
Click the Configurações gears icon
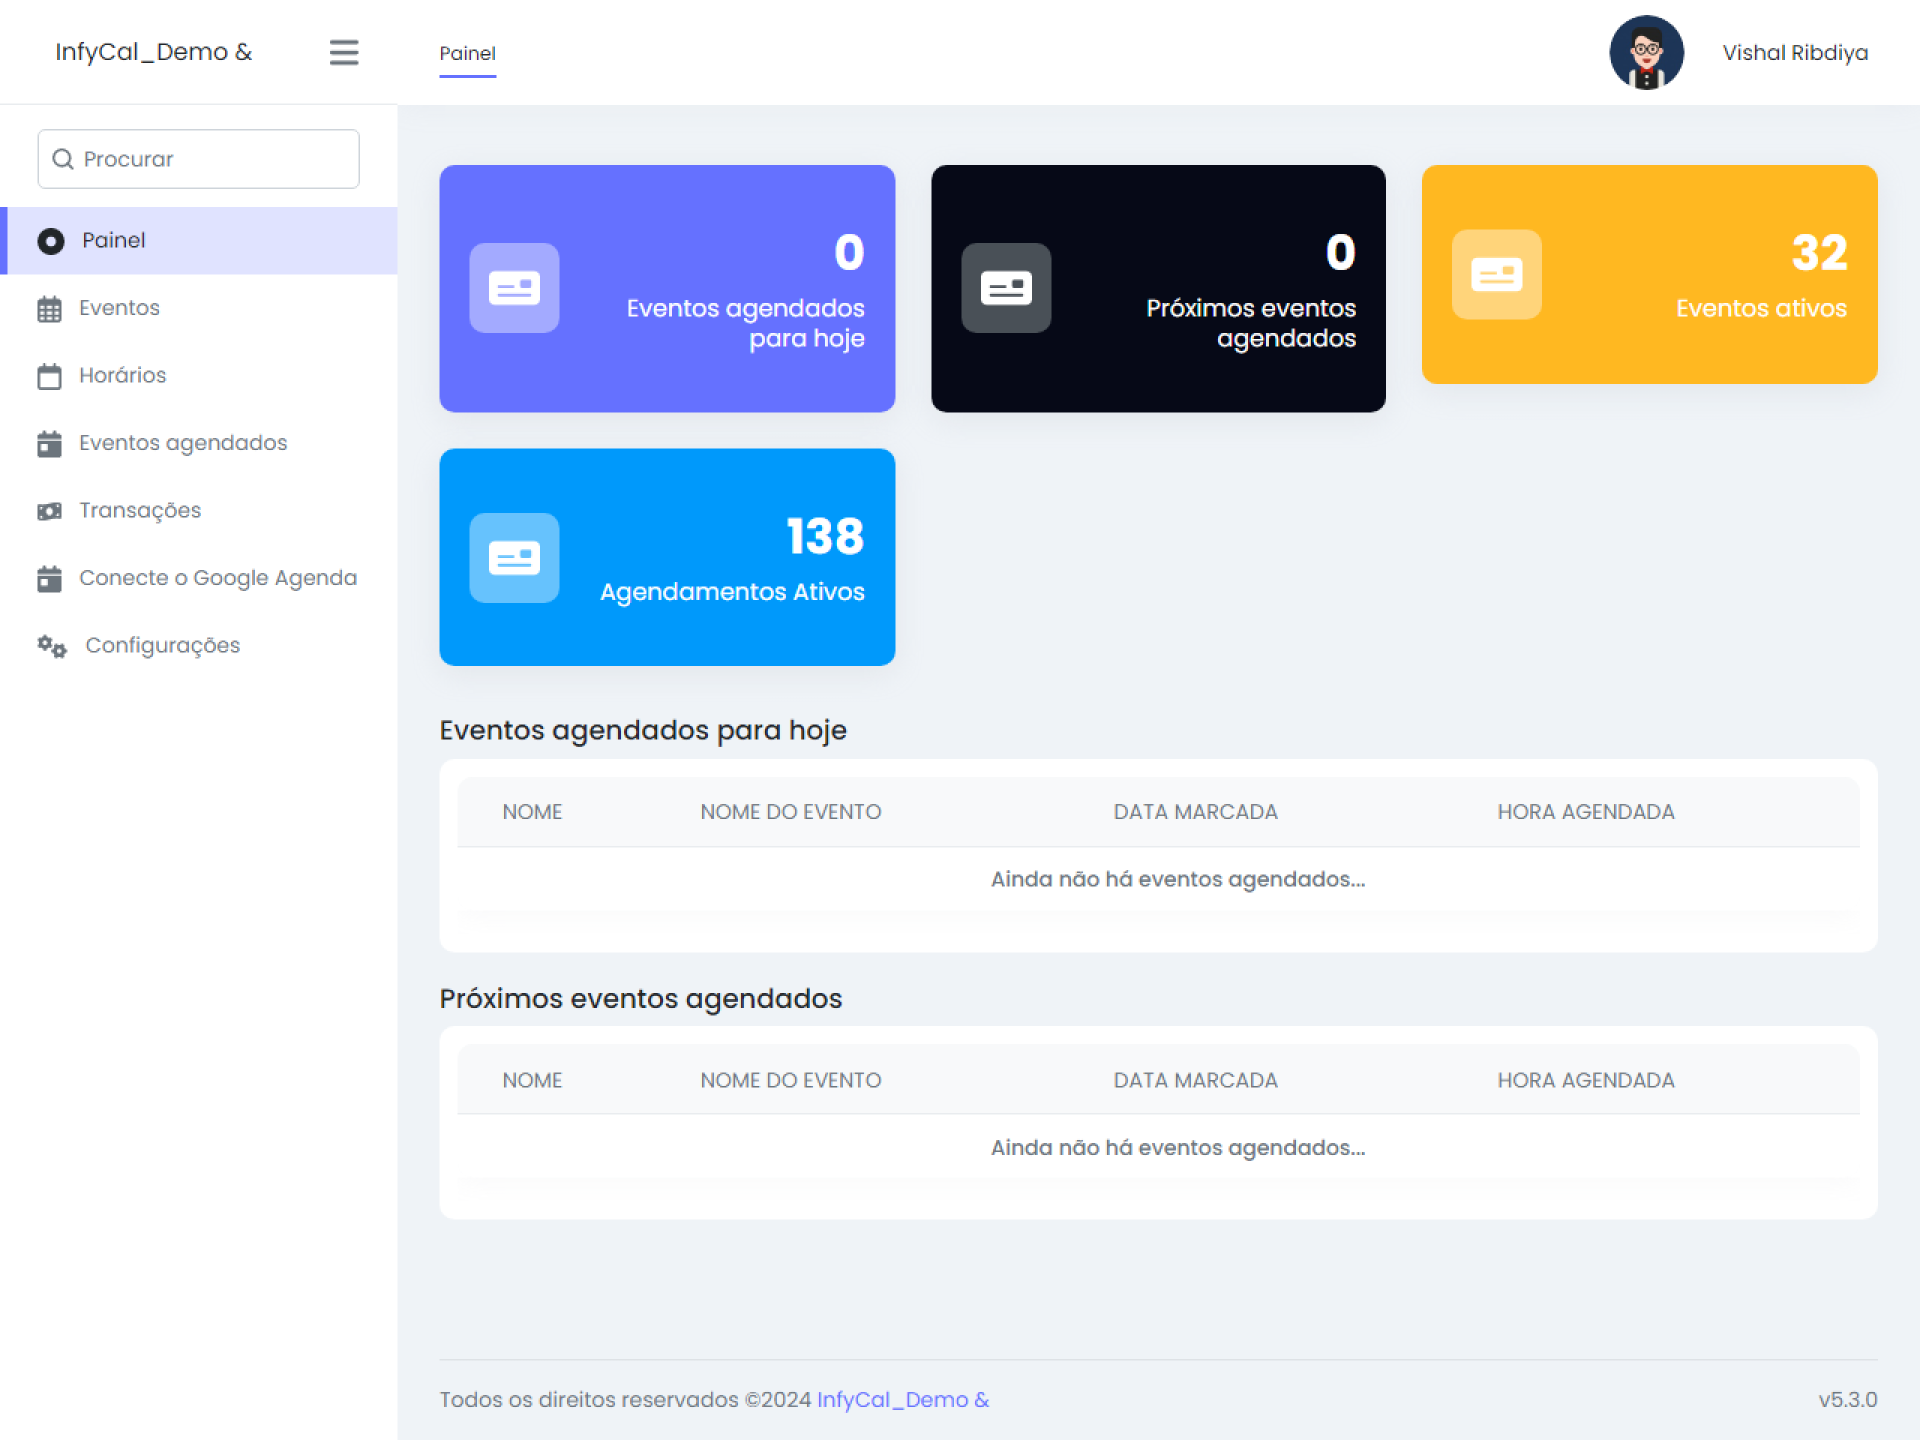[x=52, y=647]
